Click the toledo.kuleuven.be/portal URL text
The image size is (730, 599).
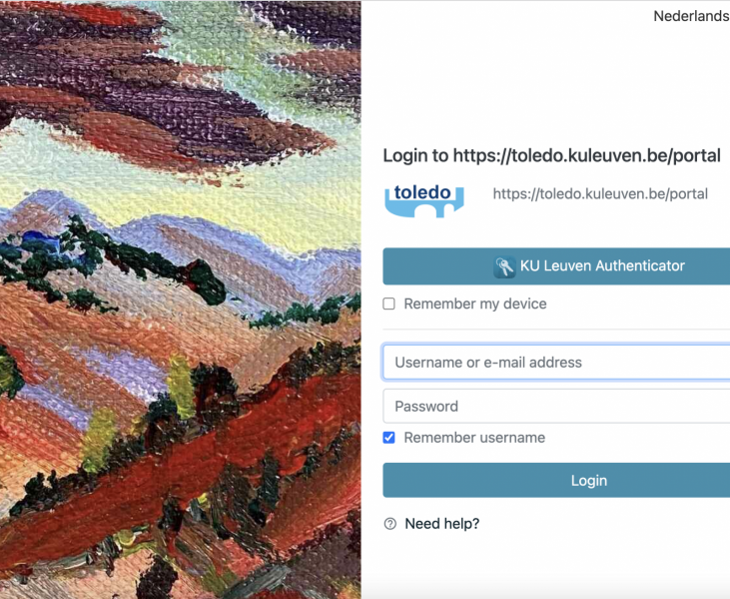pos(600,194)
